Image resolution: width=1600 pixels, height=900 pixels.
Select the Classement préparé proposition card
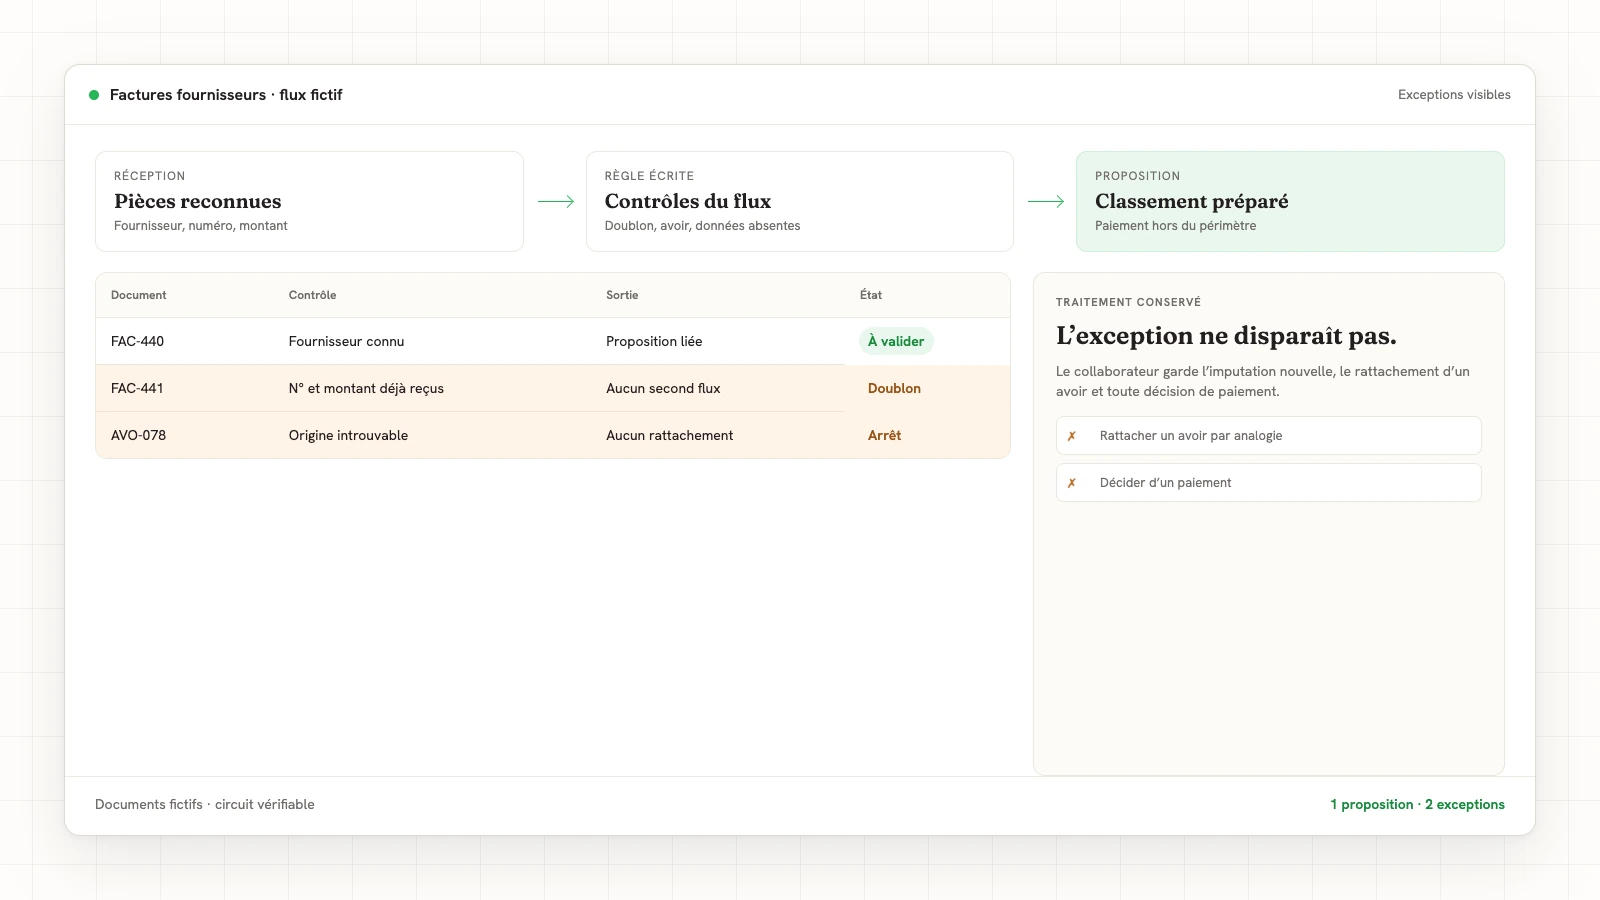1290,201
